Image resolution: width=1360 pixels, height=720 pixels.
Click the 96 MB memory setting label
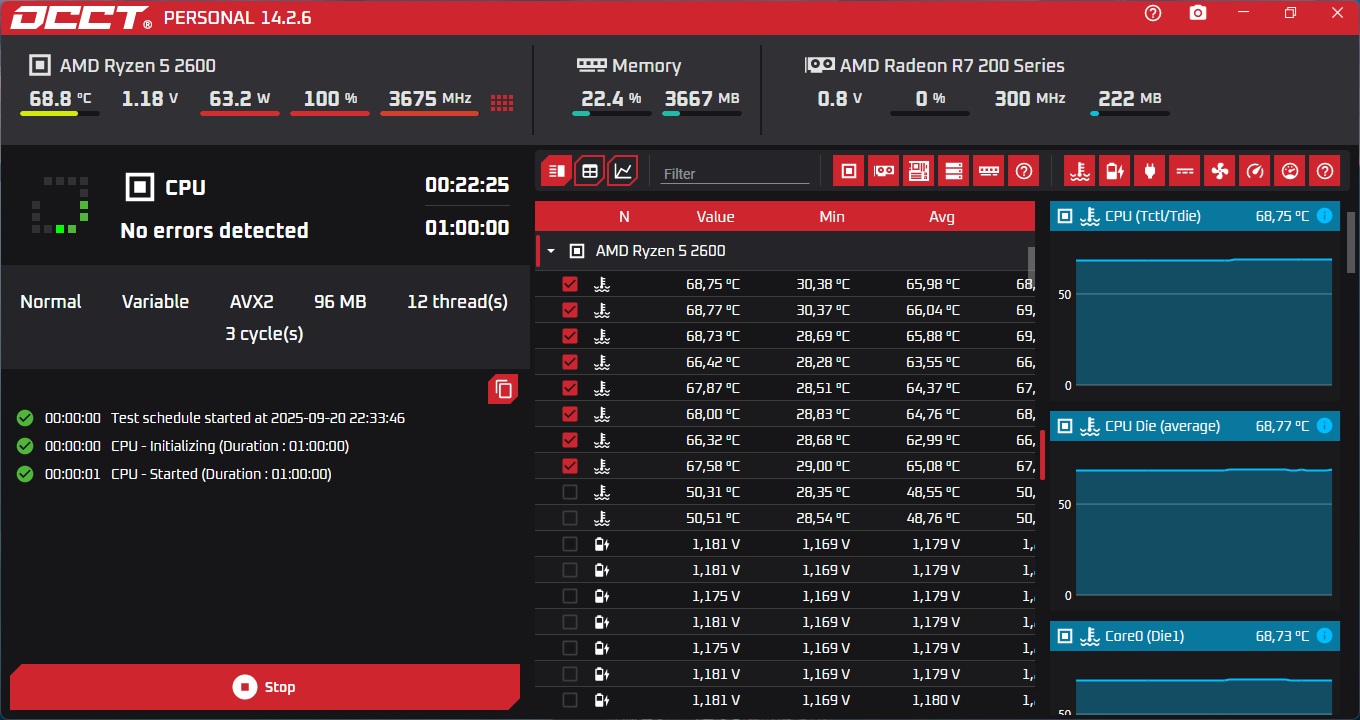pyautogui.click(x=340, y=302)
